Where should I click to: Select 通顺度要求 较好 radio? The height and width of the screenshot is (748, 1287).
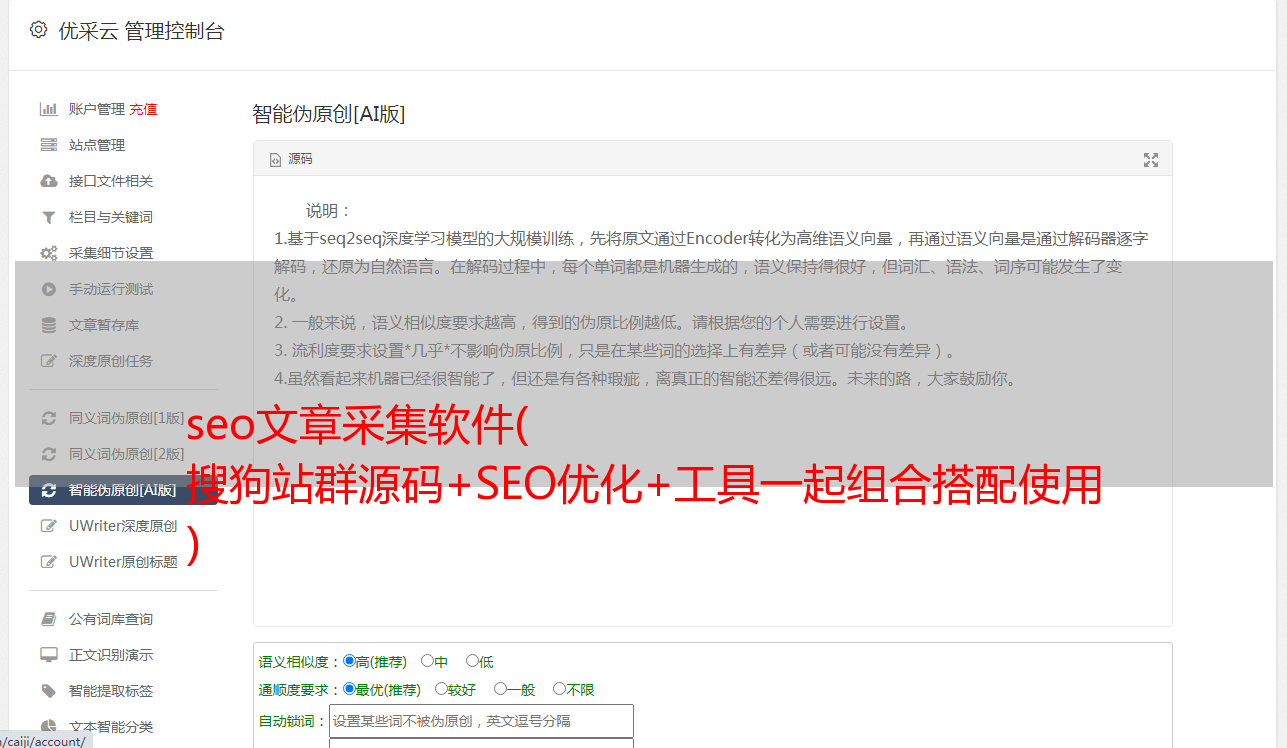point(441,689)
